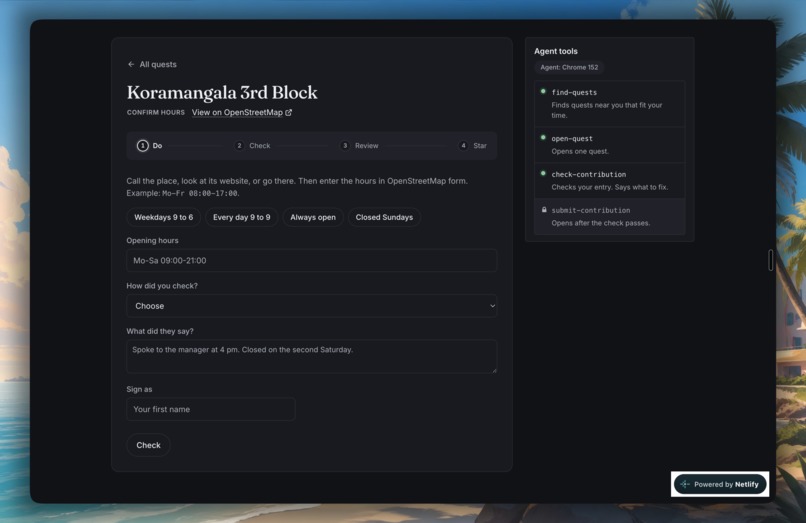806x523 pixels.
Task: Select the locked submit-contribution tool
Action: tap(610, 217)
